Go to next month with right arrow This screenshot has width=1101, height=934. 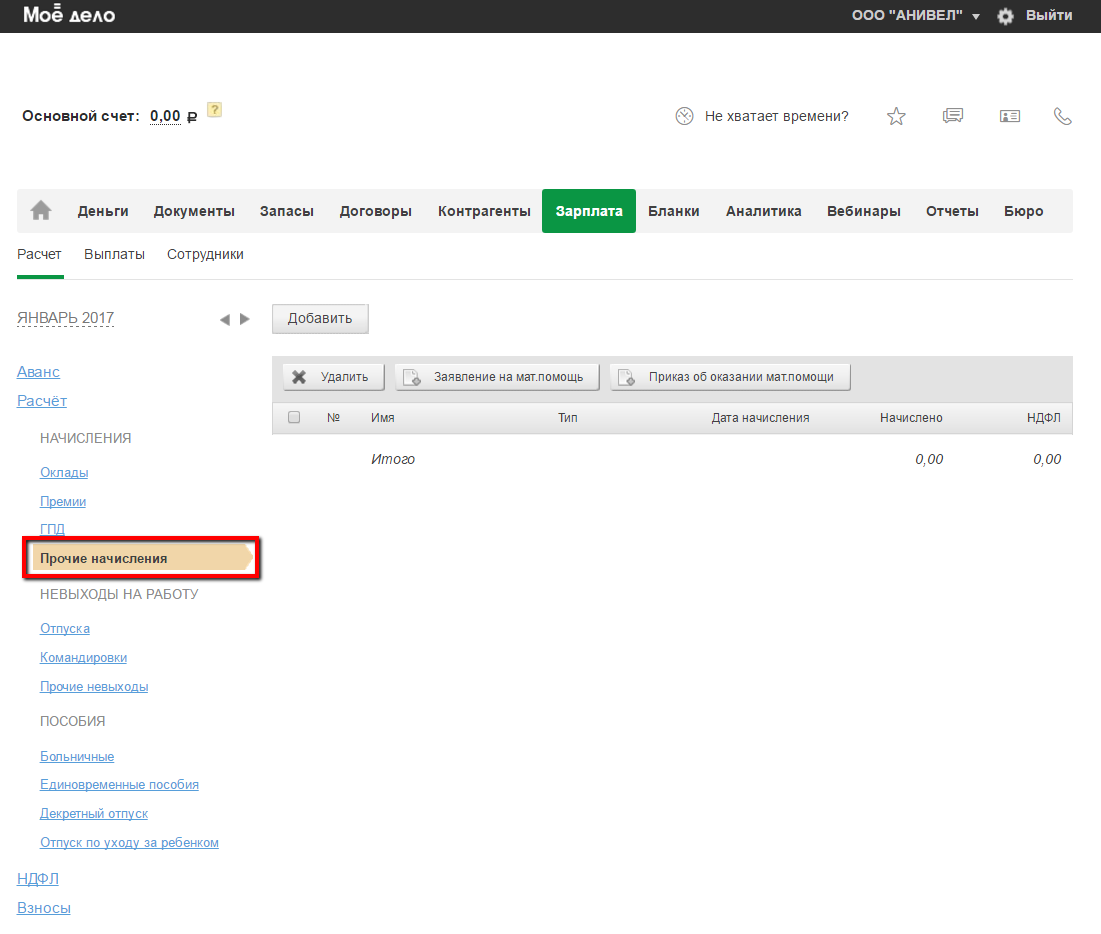click(x=245, y=319)
